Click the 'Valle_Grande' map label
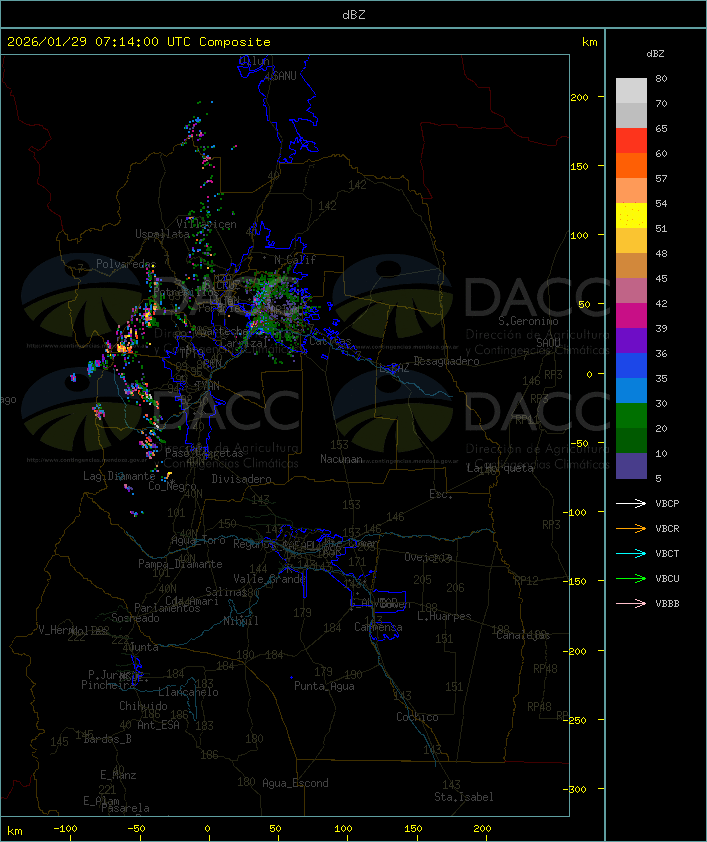The image size is (707, 842). [x=269, y=579]
